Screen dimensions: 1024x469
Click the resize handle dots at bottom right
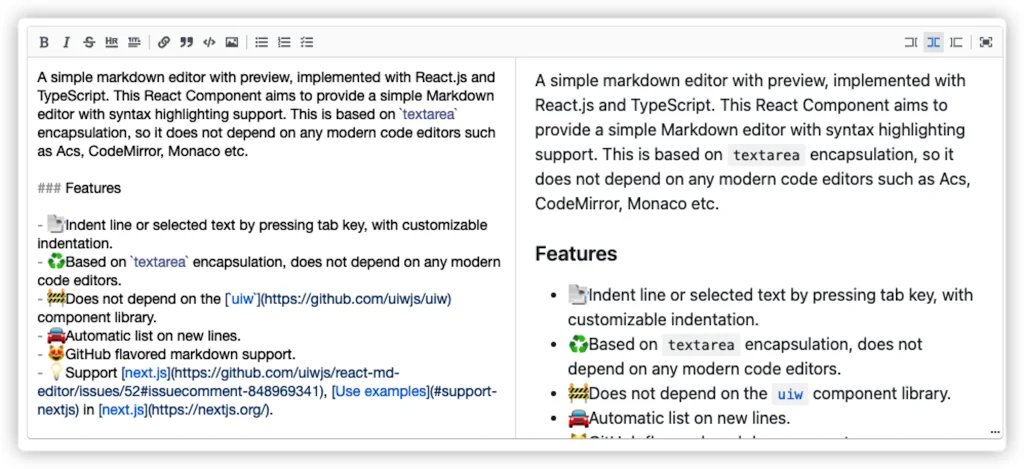click(995, 432)
